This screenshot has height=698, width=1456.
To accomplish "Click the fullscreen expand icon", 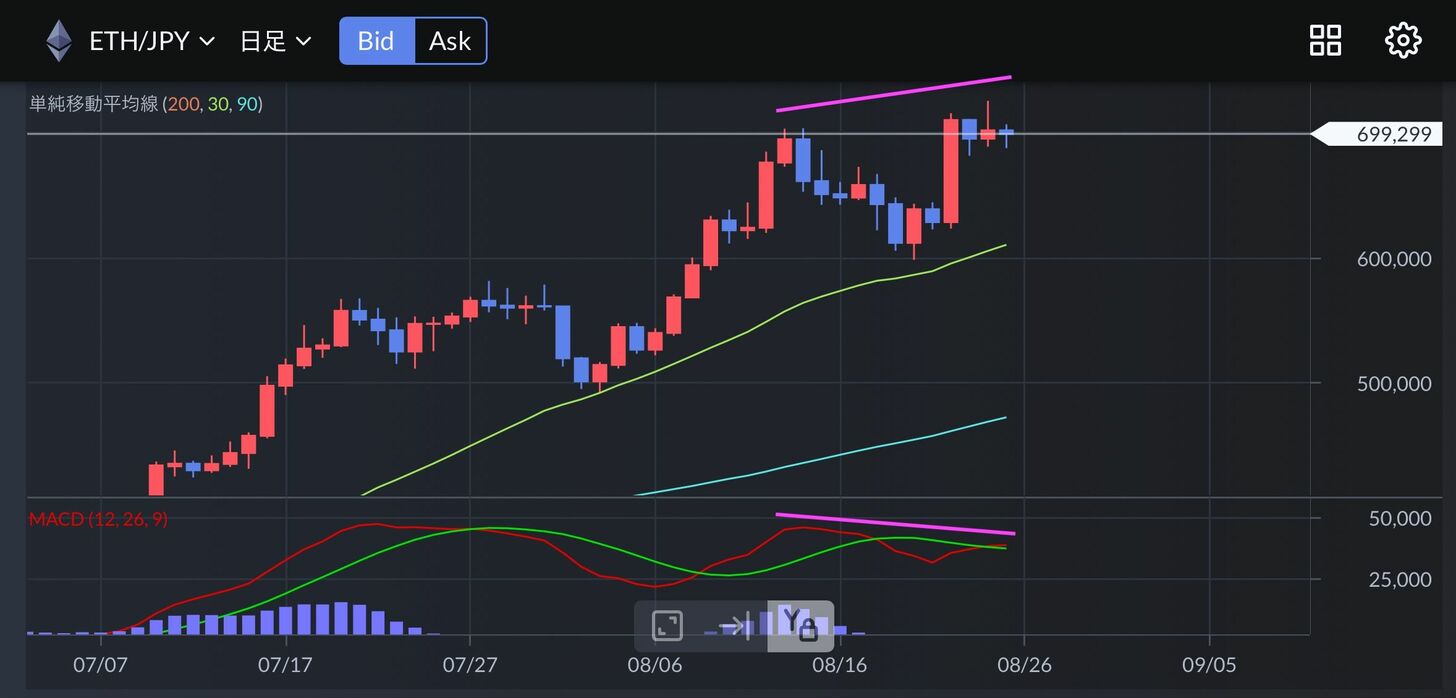I will coord(667,626).
